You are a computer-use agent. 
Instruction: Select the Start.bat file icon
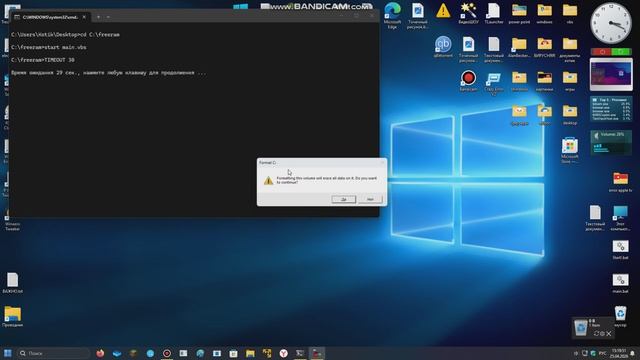point(620,250)
